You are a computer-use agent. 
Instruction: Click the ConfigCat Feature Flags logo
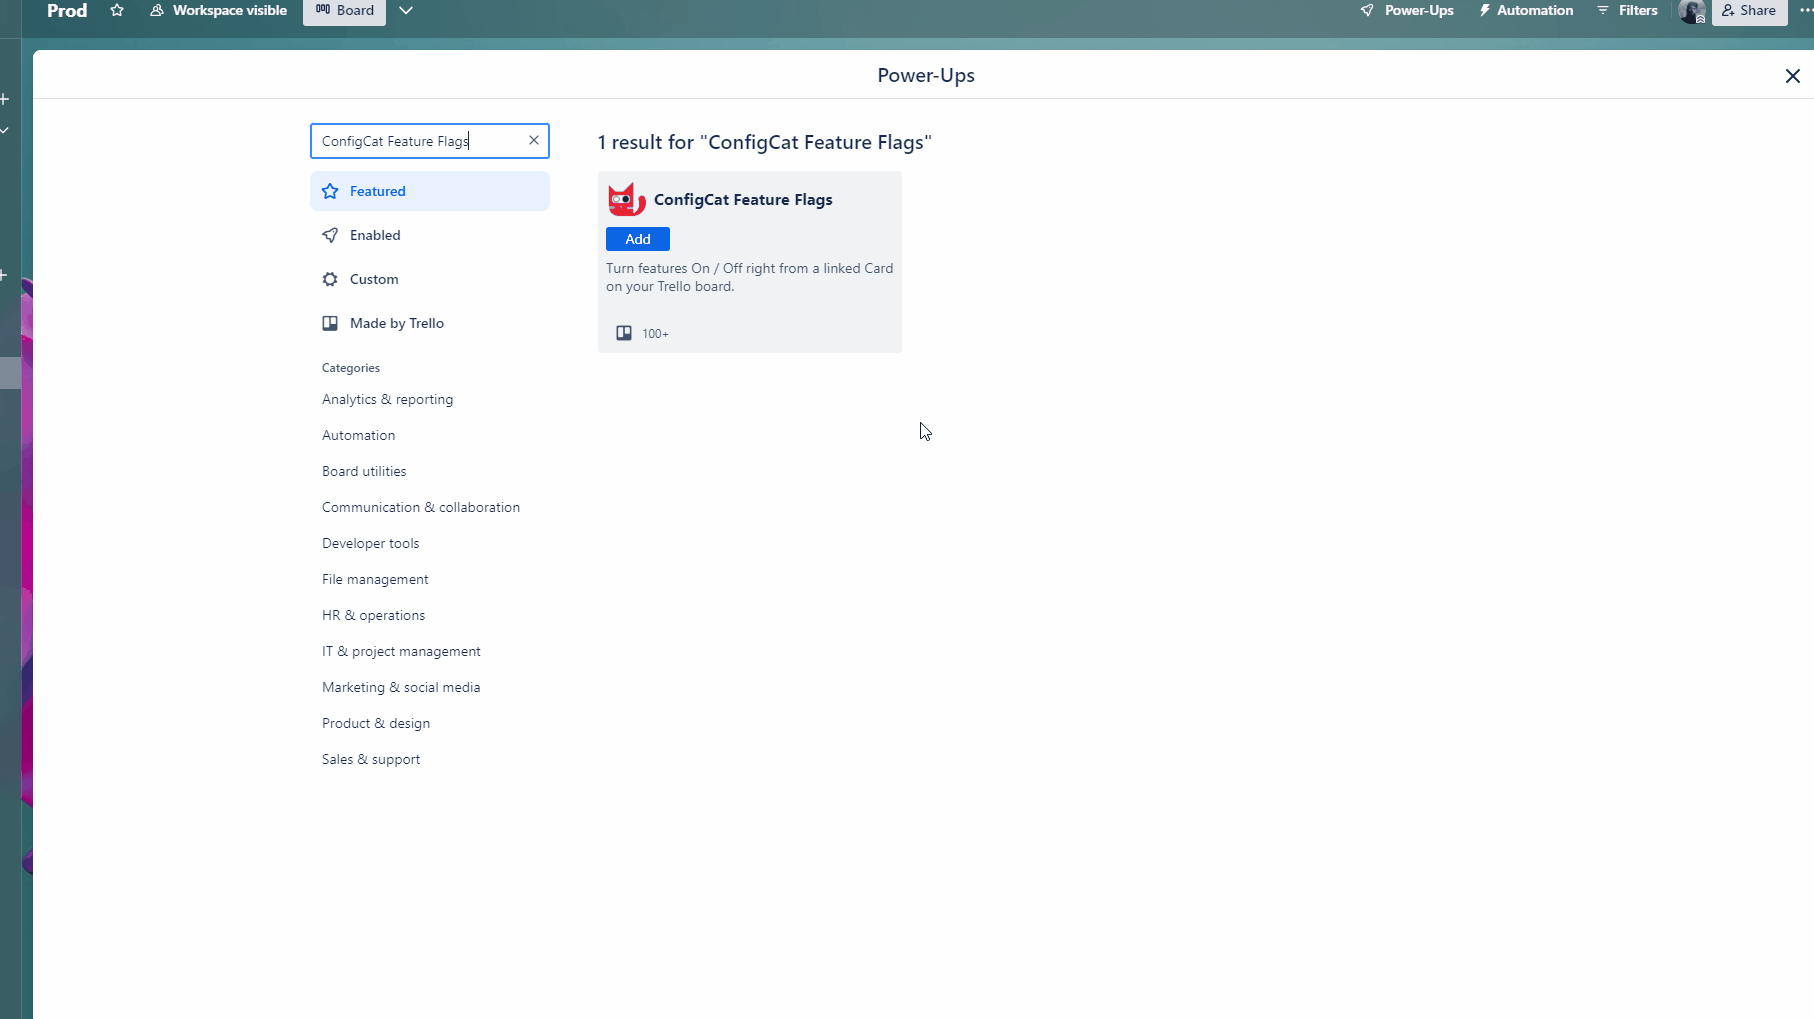coord(626,199)
